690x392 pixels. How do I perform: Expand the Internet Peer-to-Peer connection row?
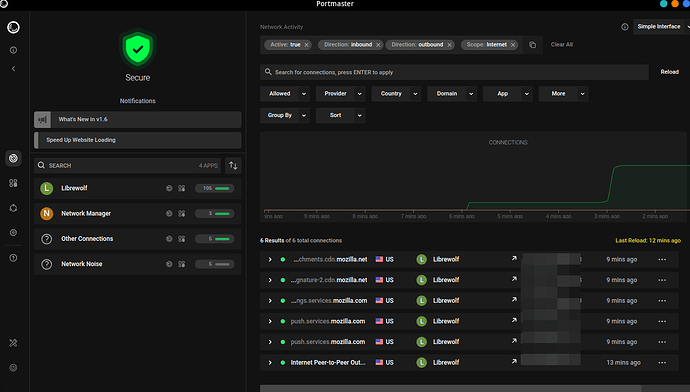point(270,363)
